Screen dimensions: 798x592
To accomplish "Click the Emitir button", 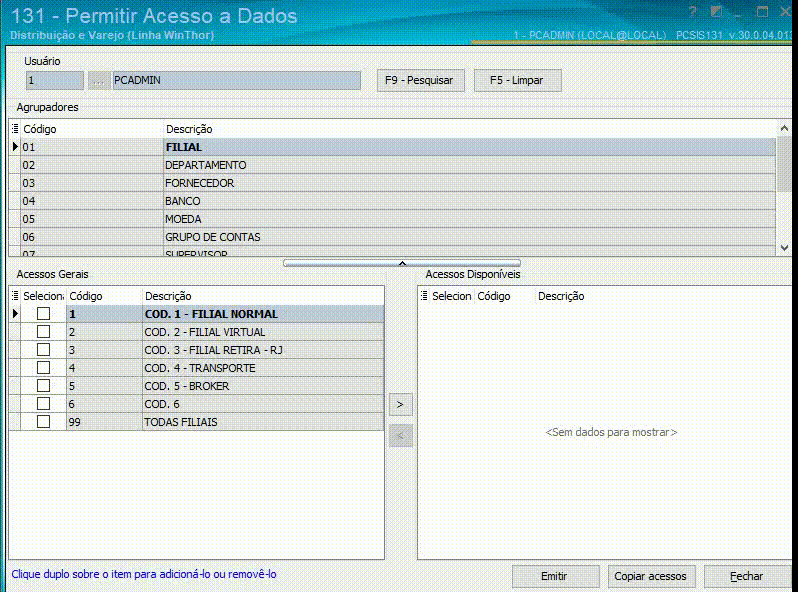I will pos(555,576).
